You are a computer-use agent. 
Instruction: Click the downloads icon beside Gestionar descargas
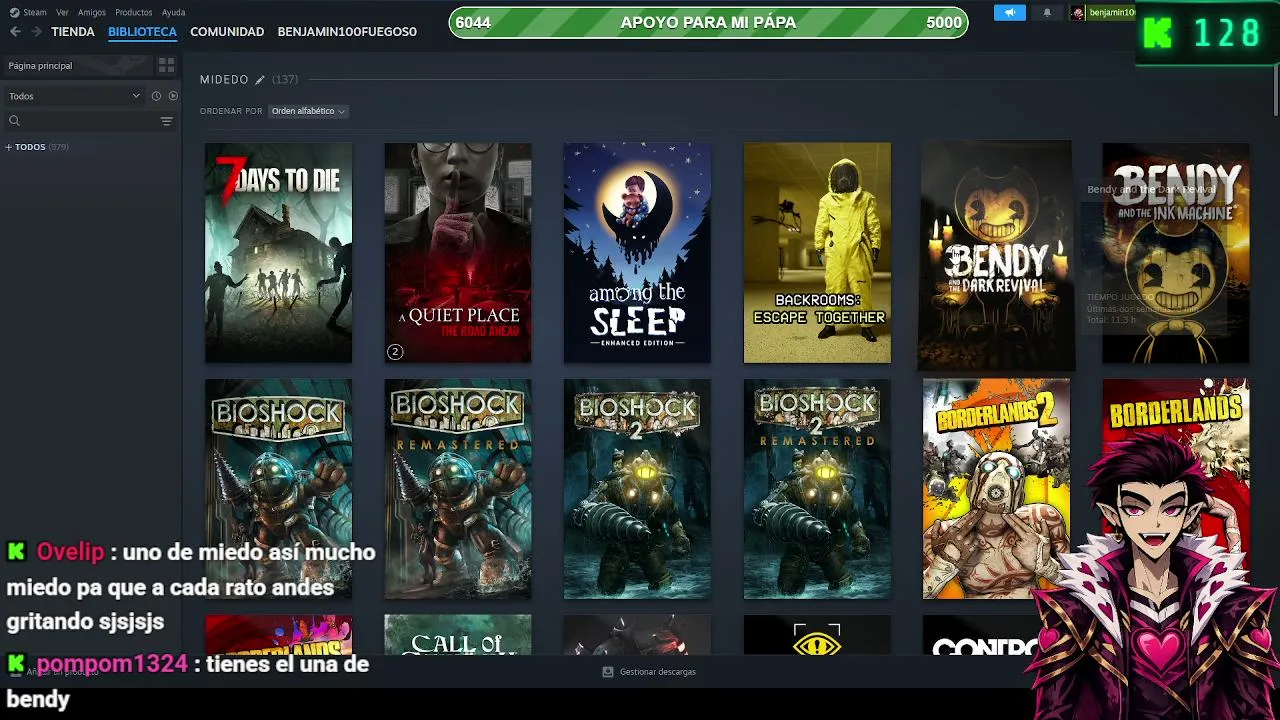click(607, 672)
